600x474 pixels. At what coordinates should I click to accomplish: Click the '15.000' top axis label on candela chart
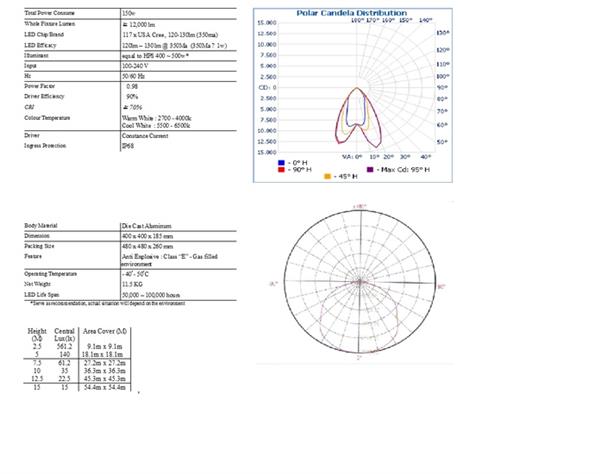(x=267, y=23)
